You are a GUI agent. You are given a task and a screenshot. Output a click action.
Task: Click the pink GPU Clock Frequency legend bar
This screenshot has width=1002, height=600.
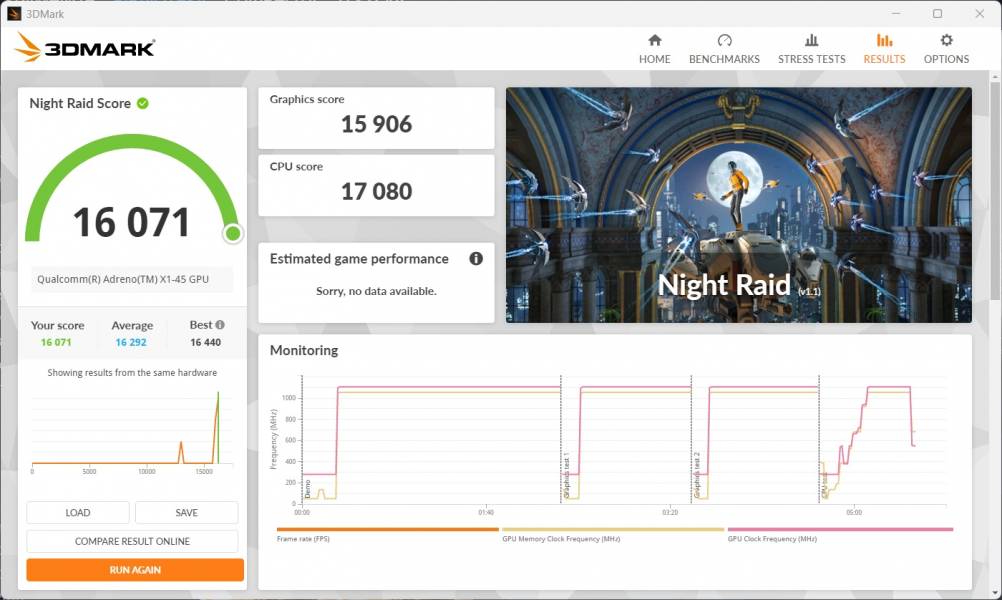tap(840, 529)
